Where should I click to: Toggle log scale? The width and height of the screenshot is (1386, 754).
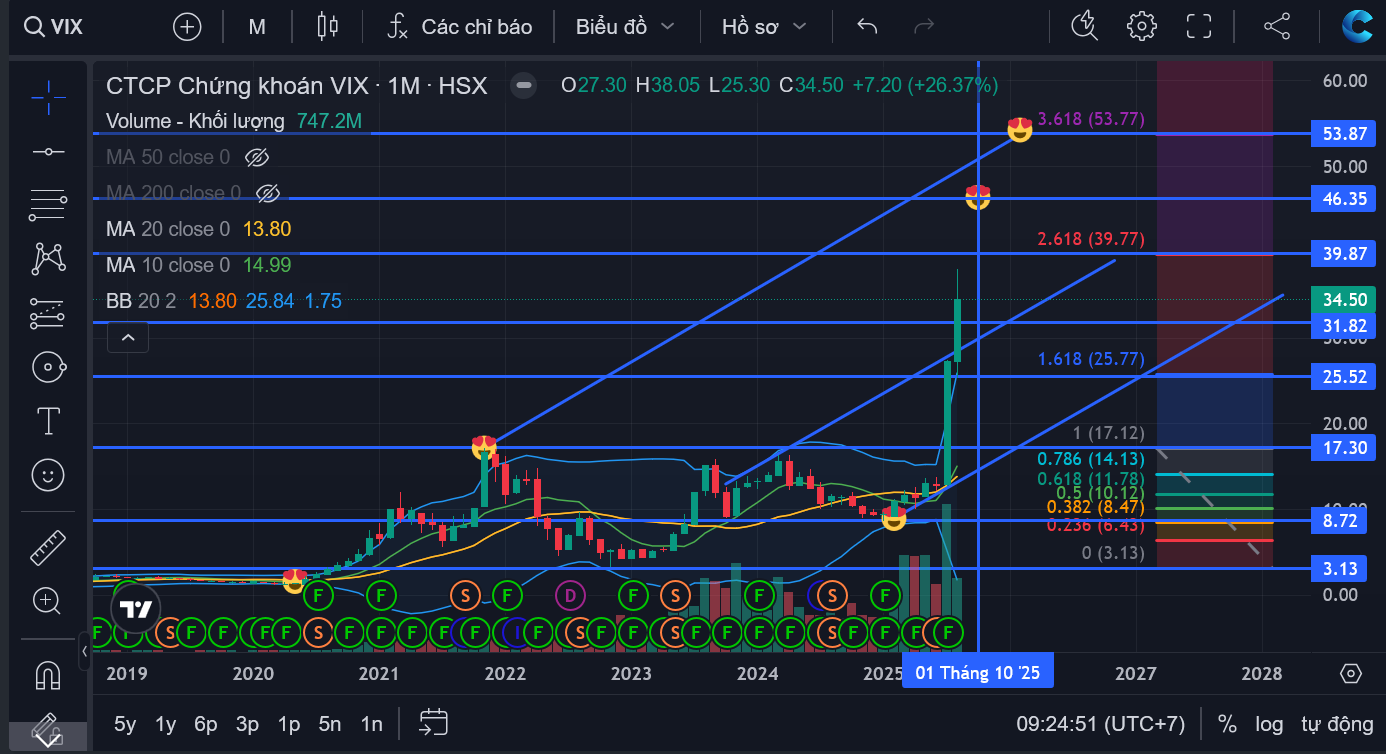pos(1269,724)
